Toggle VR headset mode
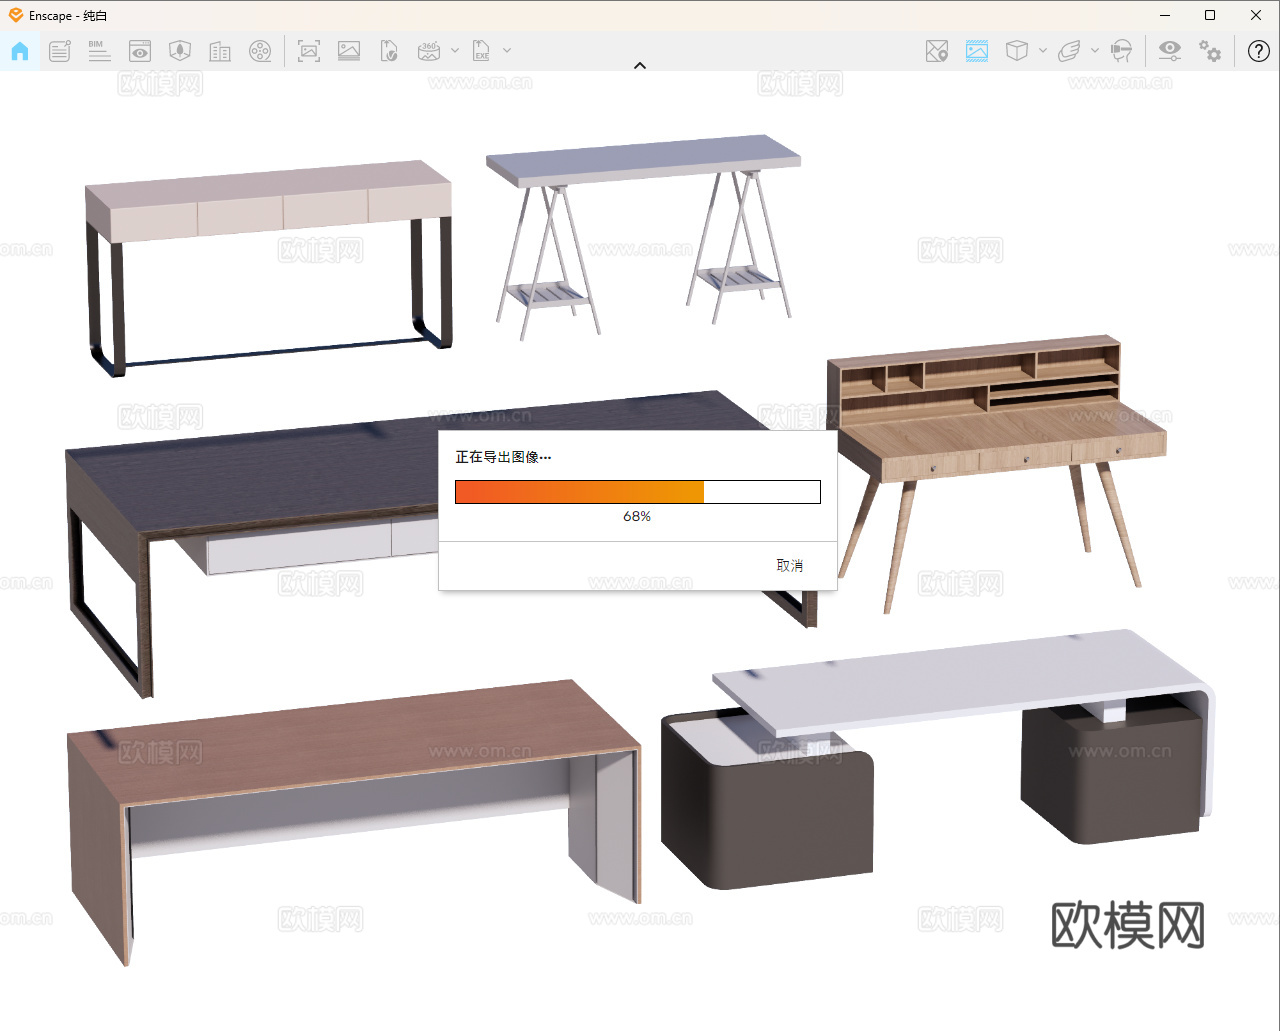1280x1031 pixels. 1122,51
